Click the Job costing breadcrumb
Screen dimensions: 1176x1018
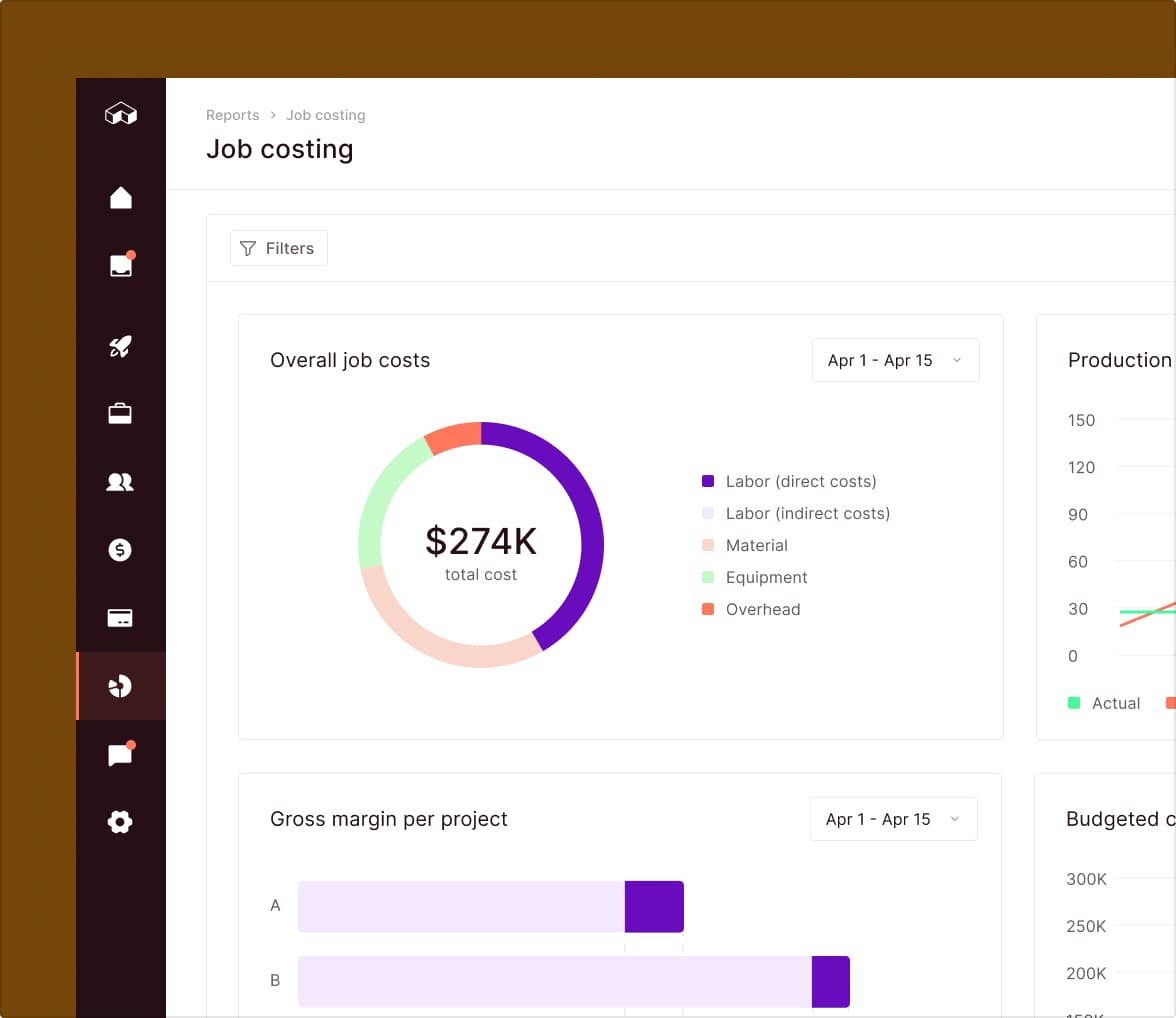(x=325, y=115)
